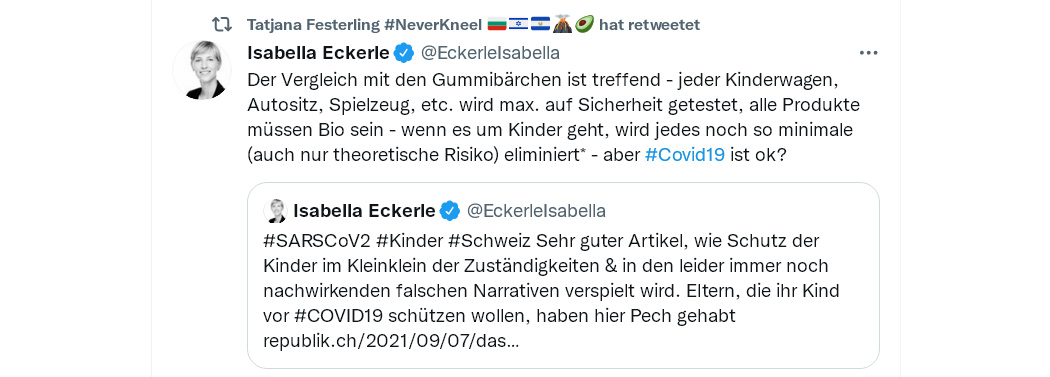Open the #Covid19 hashtag link
This screenshot has height=377, width=1050.
(684, 155)
